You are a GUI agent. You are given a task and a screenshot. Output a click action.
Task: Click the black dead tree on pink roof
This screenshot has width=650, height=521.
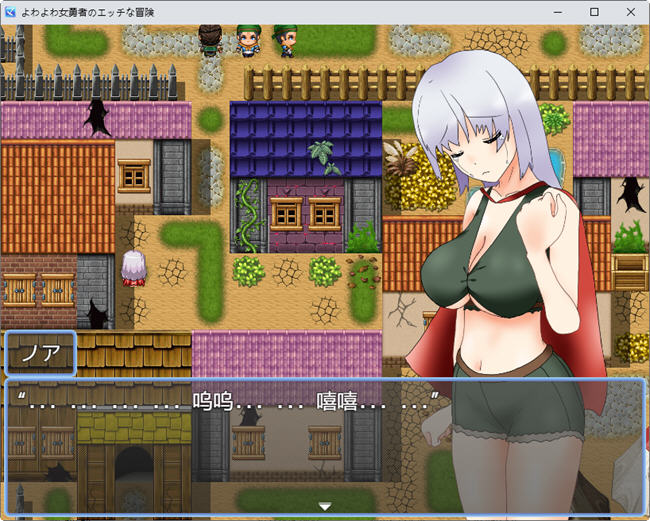[x=98, y=117]
